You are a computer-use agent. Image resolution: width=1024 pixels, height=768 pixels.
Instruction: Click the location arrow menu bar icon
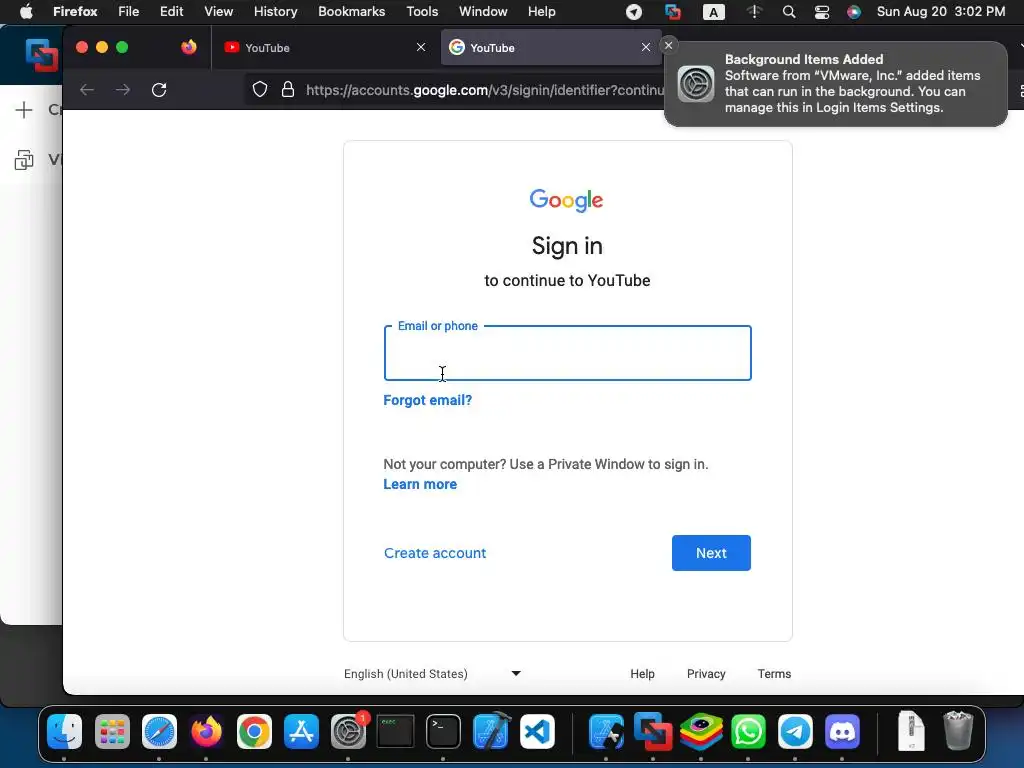point(633,12)
